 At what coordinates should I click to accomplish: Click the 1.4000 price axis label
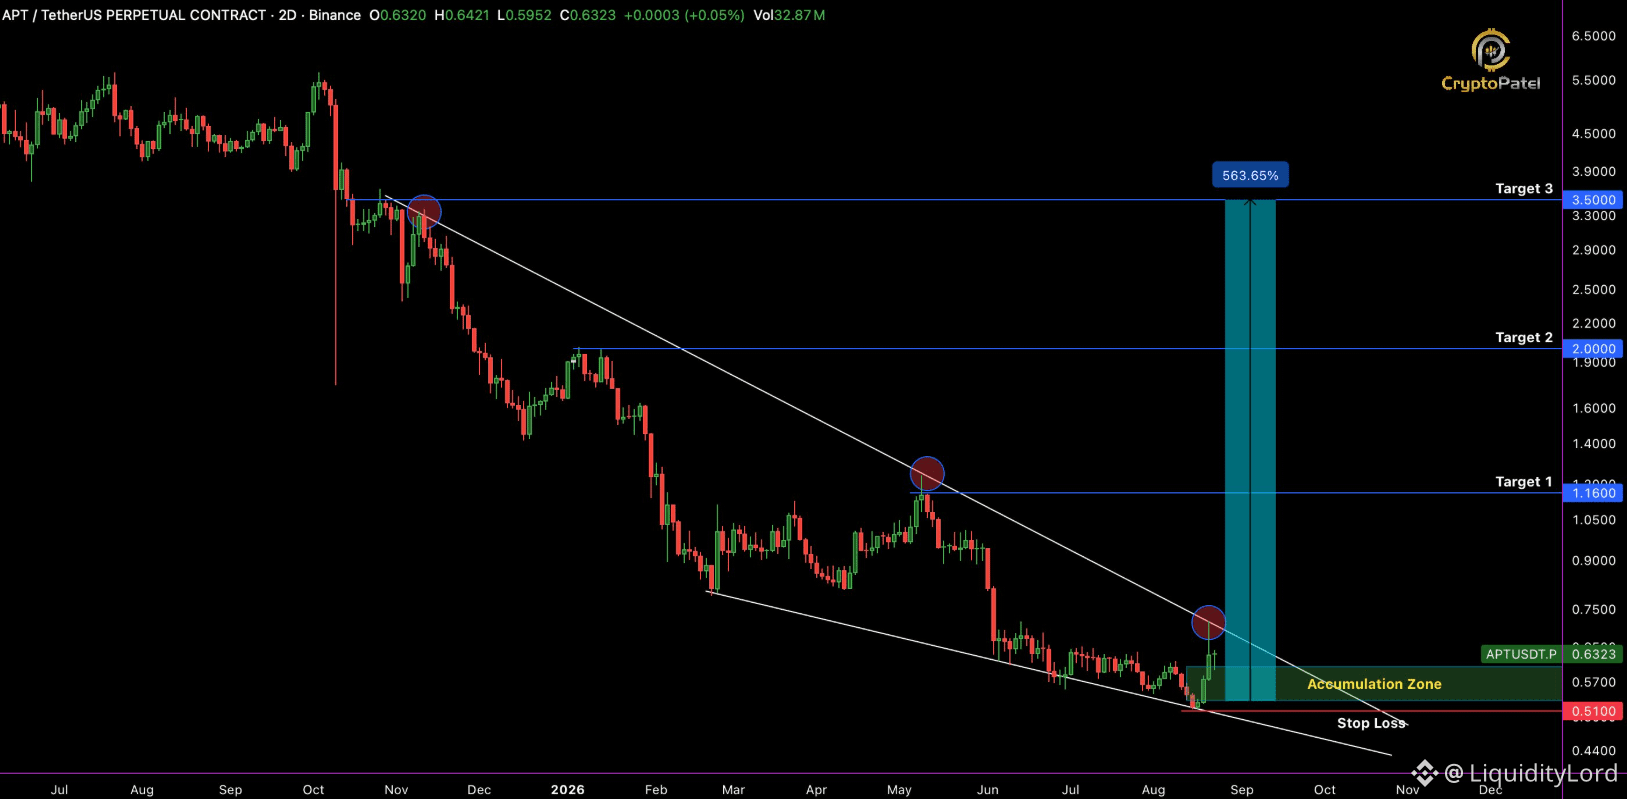(1593, 443)
